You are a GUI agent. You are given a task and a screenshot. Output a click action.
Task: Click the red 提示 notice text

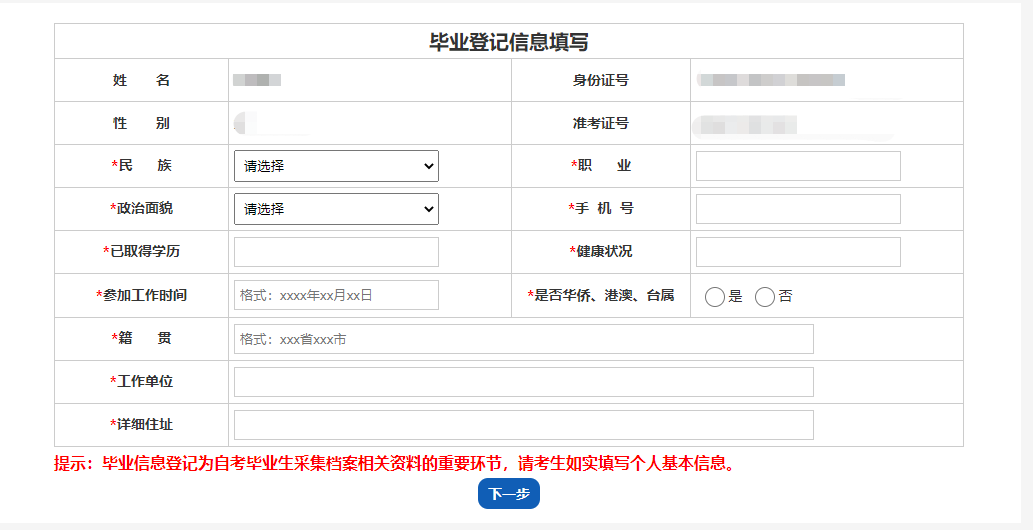pos(394,464)
